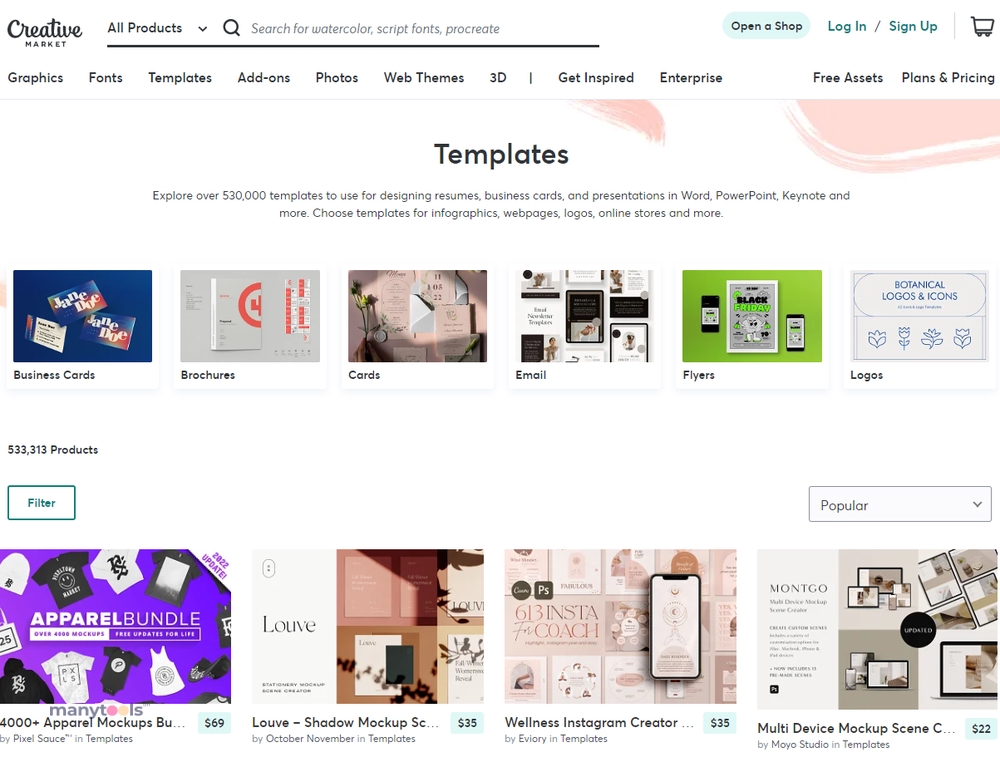
Task: Click the Sign Up link
Action: [x=913, y=26]
